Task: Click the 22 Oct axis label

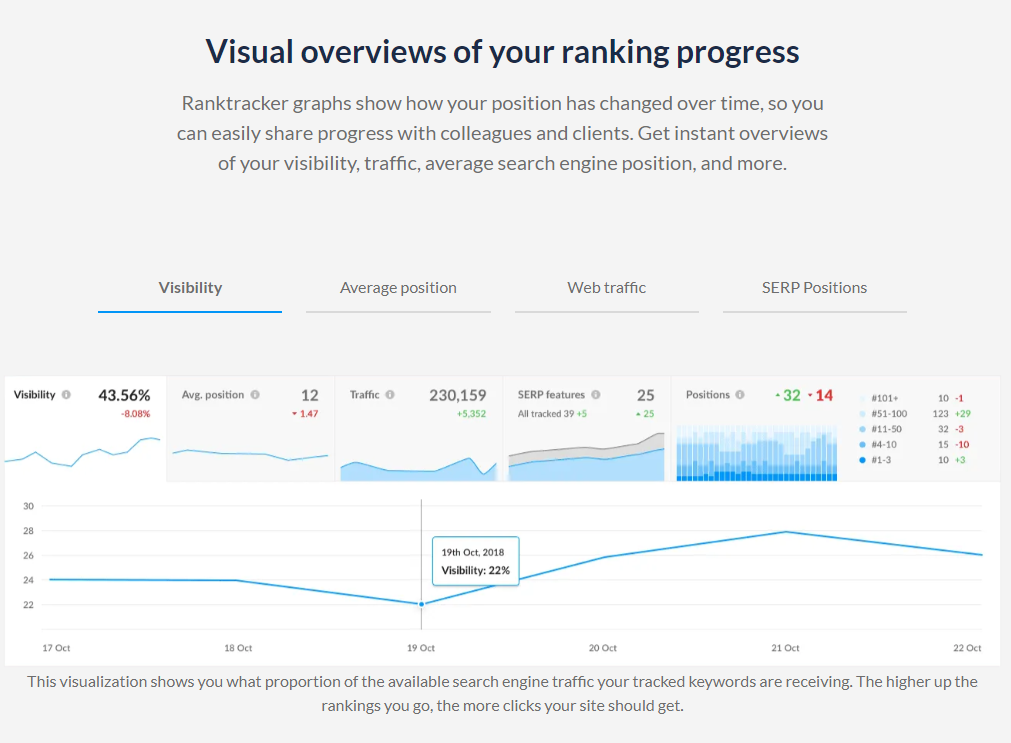Action: [967, 648]
